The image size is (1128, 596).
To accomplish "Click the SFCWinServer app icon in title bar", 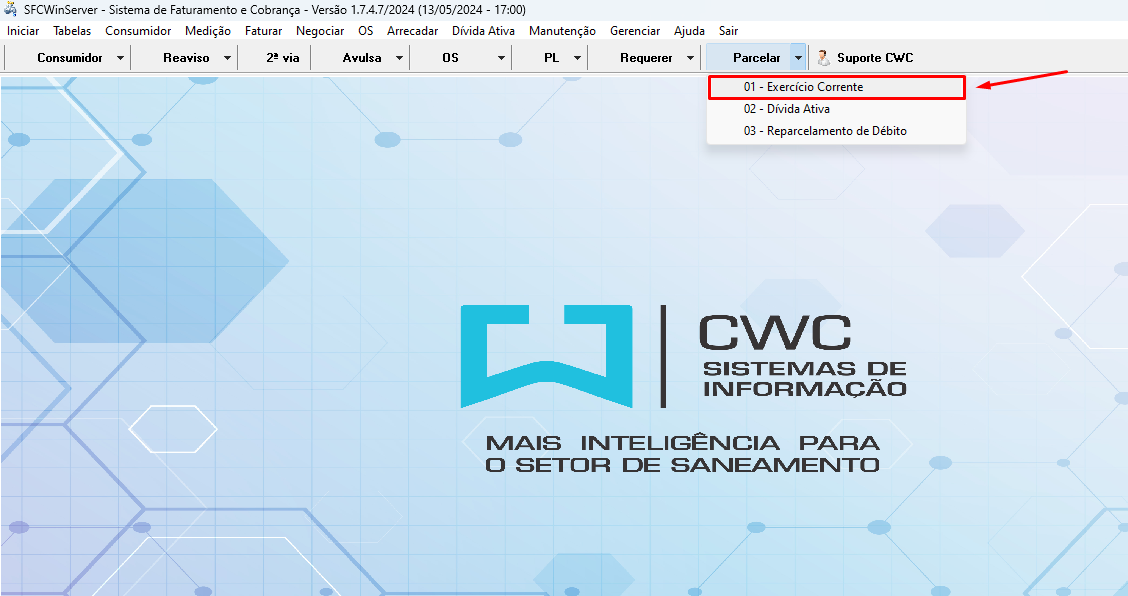I will click(10, 9).
